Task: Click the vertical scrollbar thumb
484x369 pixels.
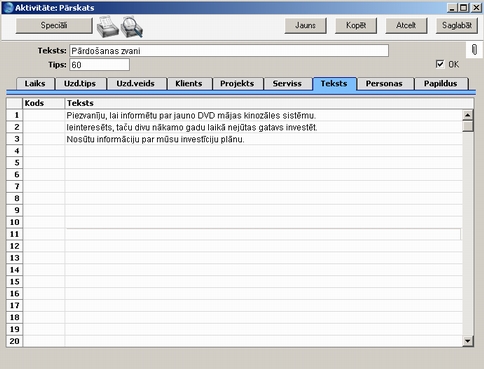Action: [468, 126]
